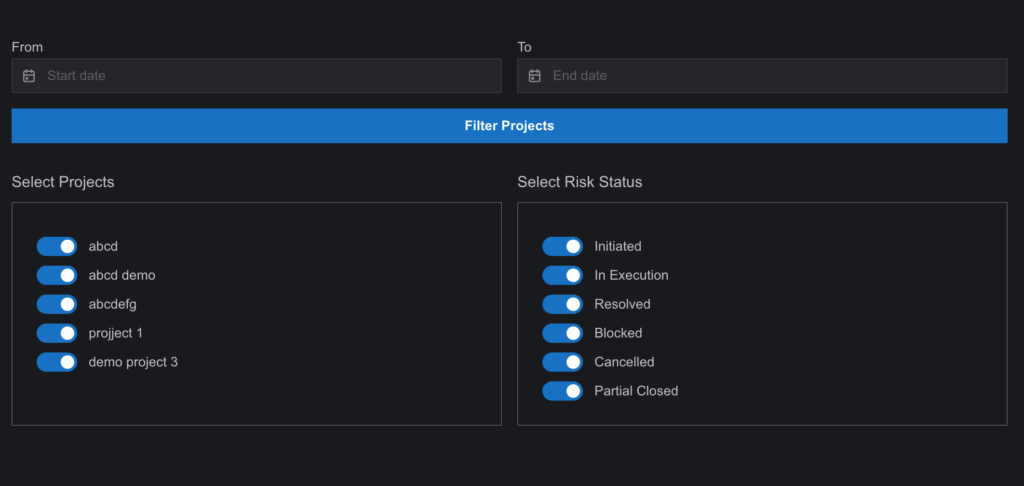Turn off the Initiated risk status
The width and height of the screenshot is (1024, 486).
562,246
